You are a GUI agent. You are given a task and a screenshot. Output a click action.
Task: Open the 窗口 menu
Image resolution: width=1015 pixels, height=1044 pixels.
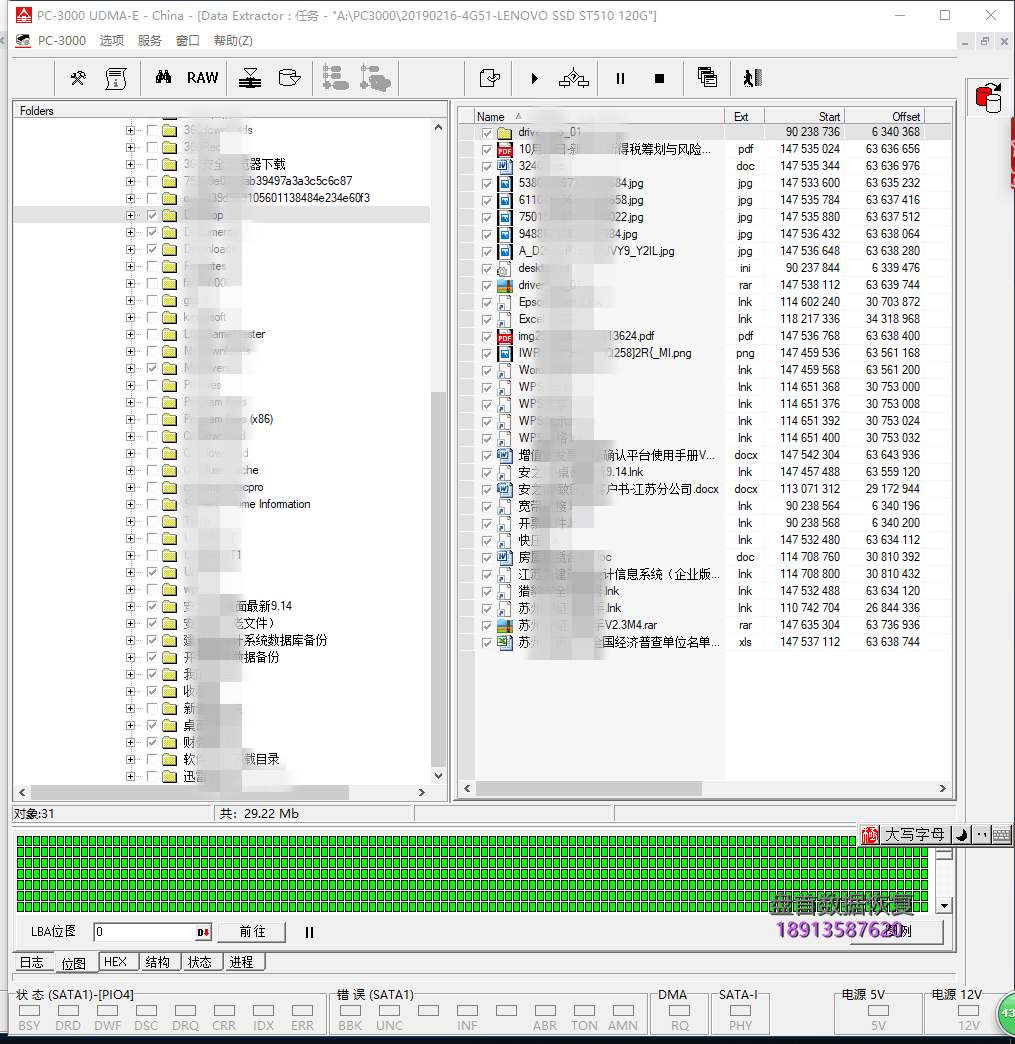pos(188,41)
